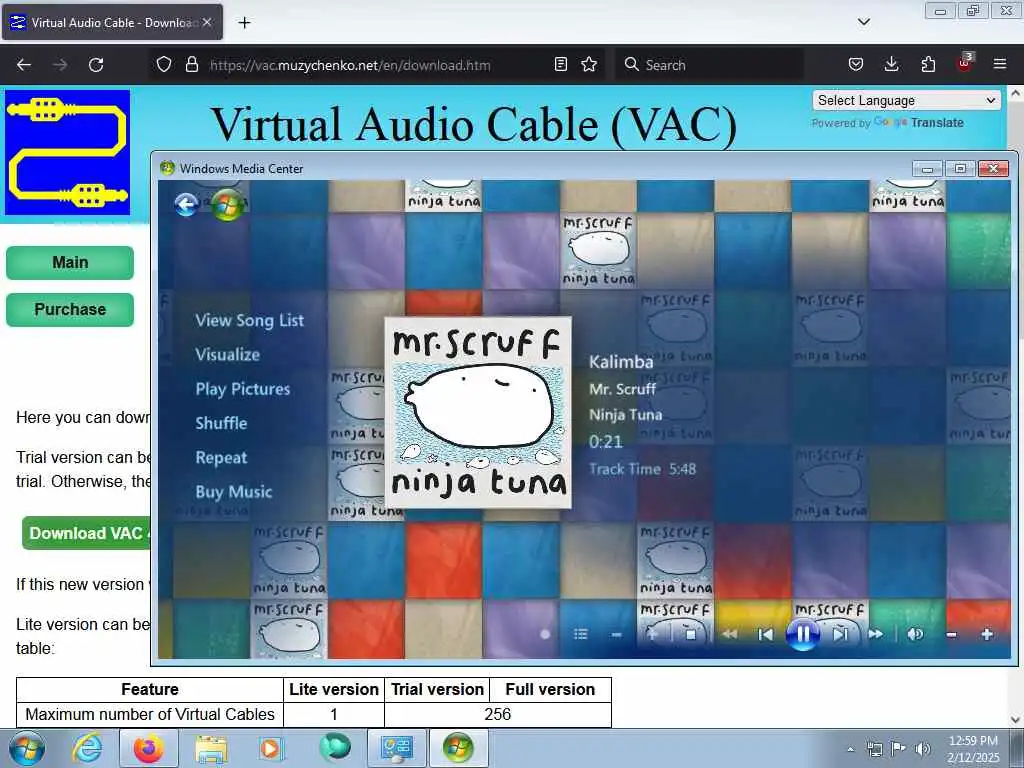Select Buy Music in Media Center menu
1024x768 pixels.
click(234, 492)
